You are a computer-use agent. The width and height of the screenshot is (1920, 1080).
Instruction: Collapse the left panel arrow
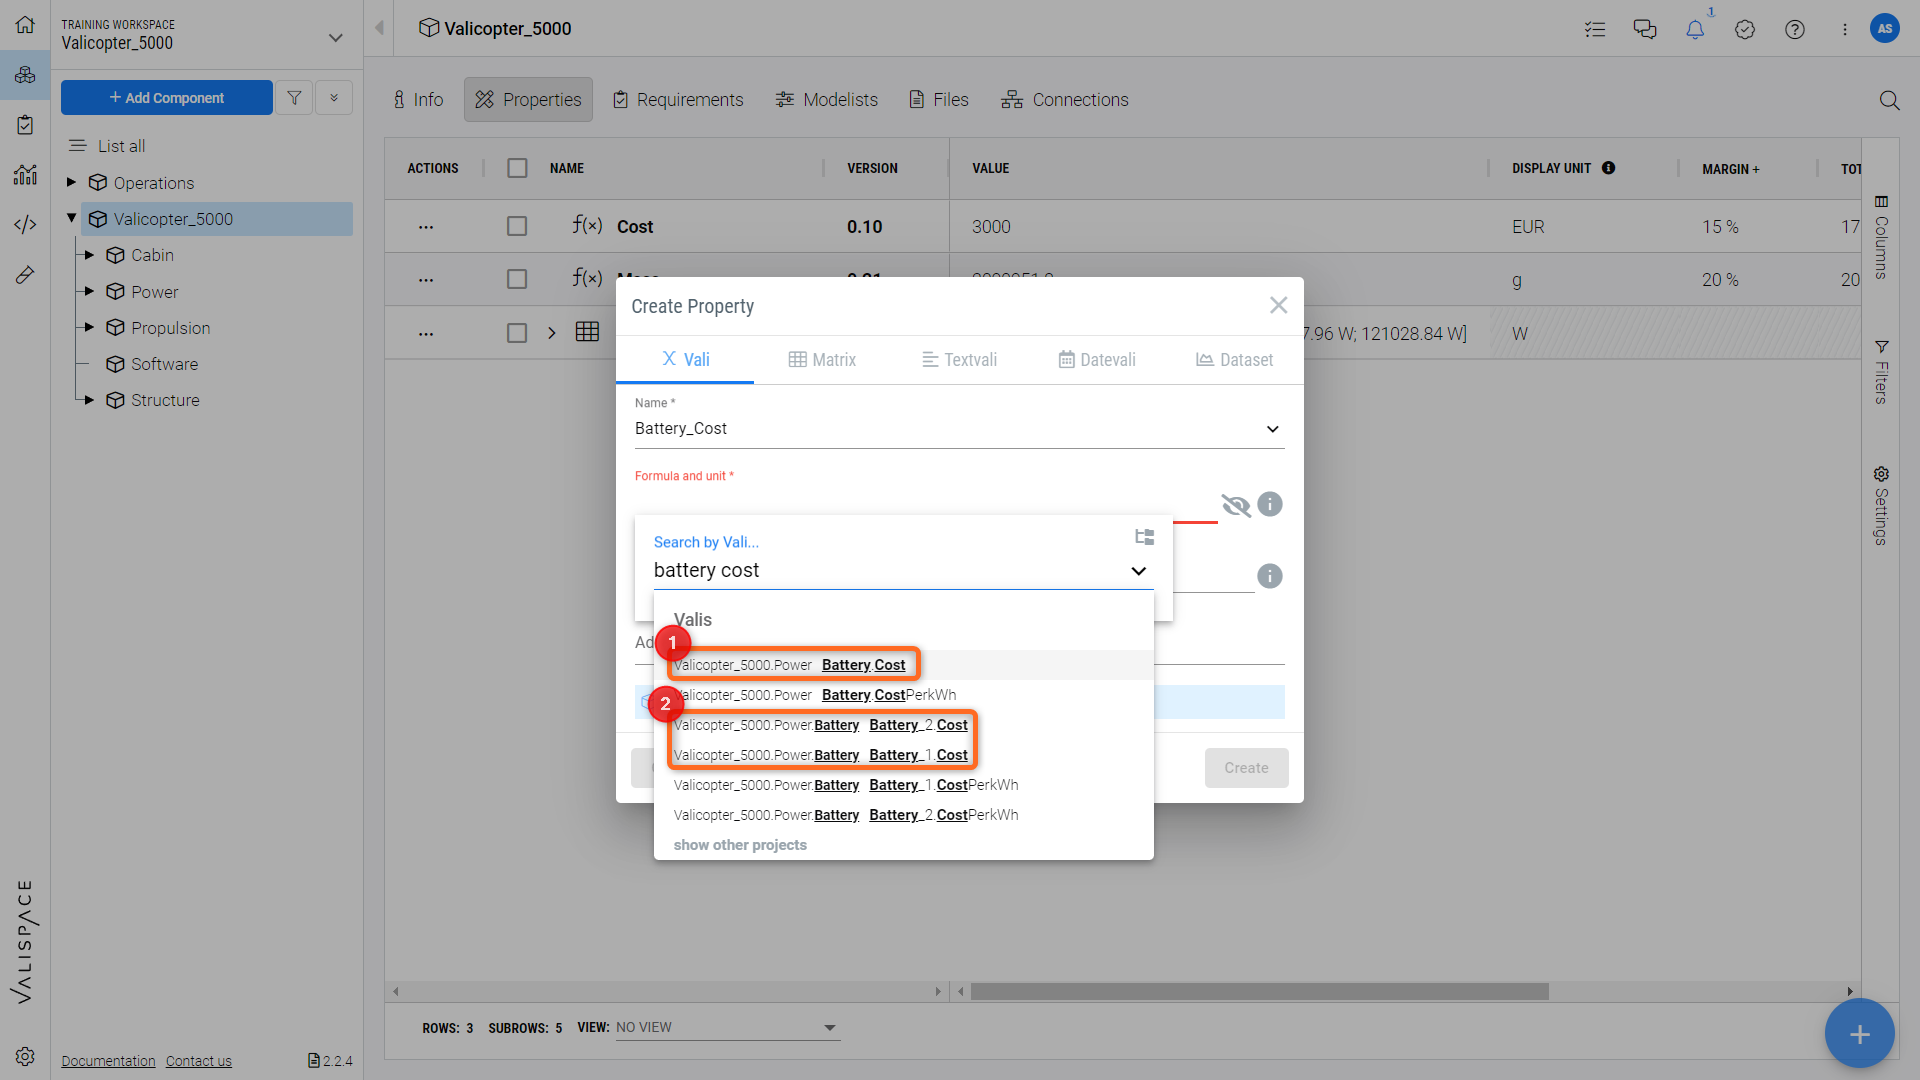point(379,28)
